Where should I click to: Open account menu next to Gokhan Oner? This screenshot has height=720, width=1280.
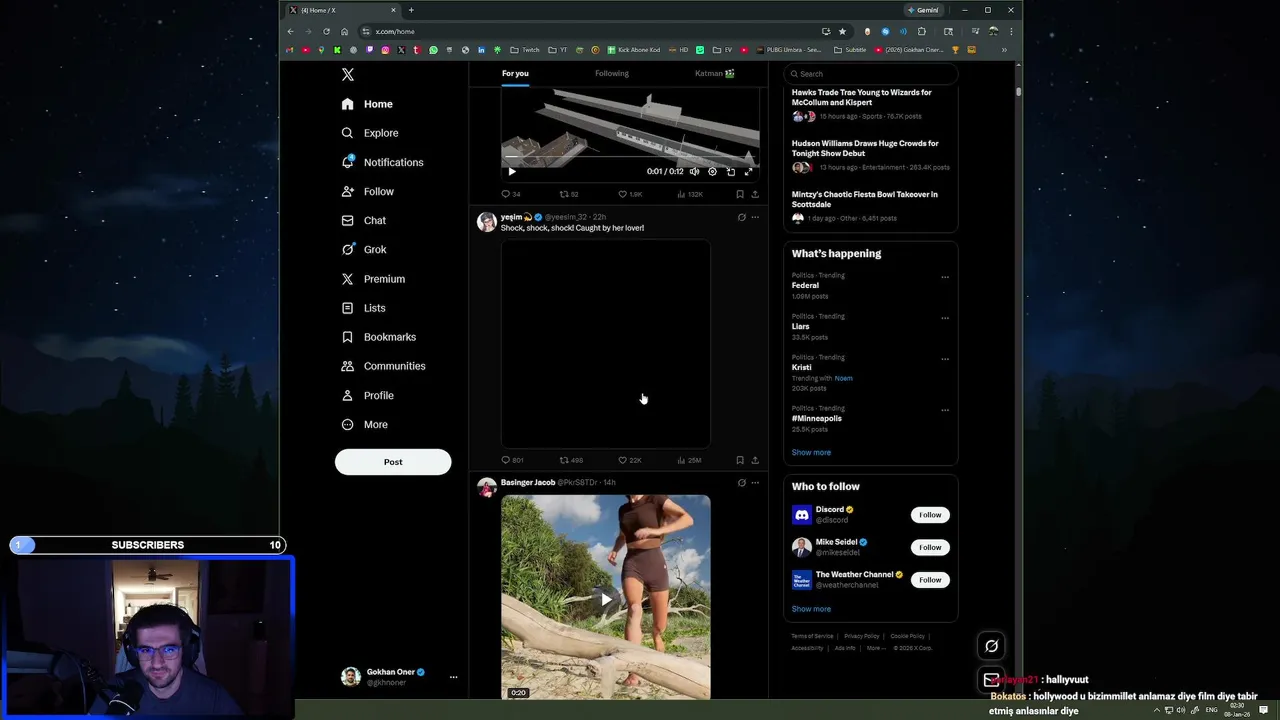(x=453, y=677)
